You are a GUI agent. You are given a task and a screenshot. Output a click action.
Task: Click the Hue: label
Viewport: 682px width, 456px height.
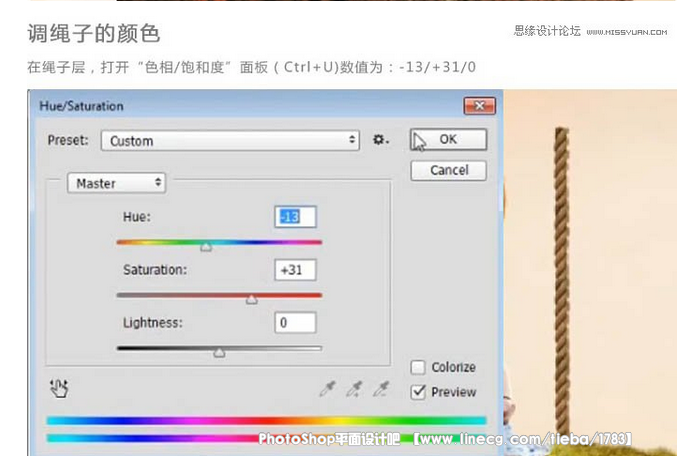(x=137, y=217)
